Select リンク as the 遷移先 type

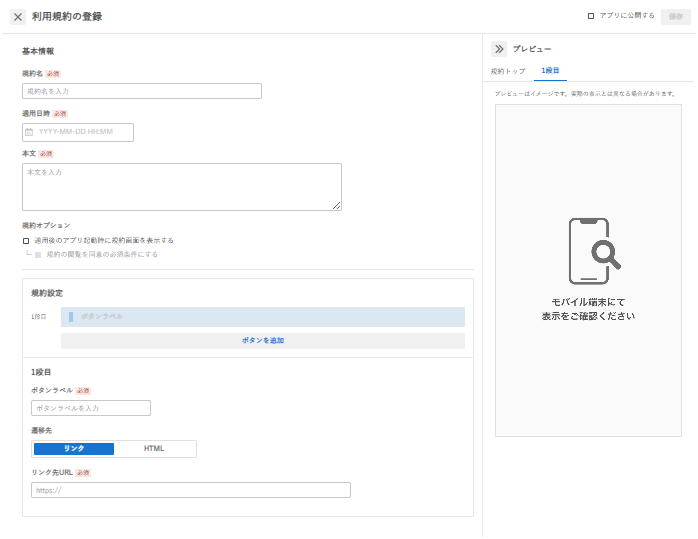point(74,449)
